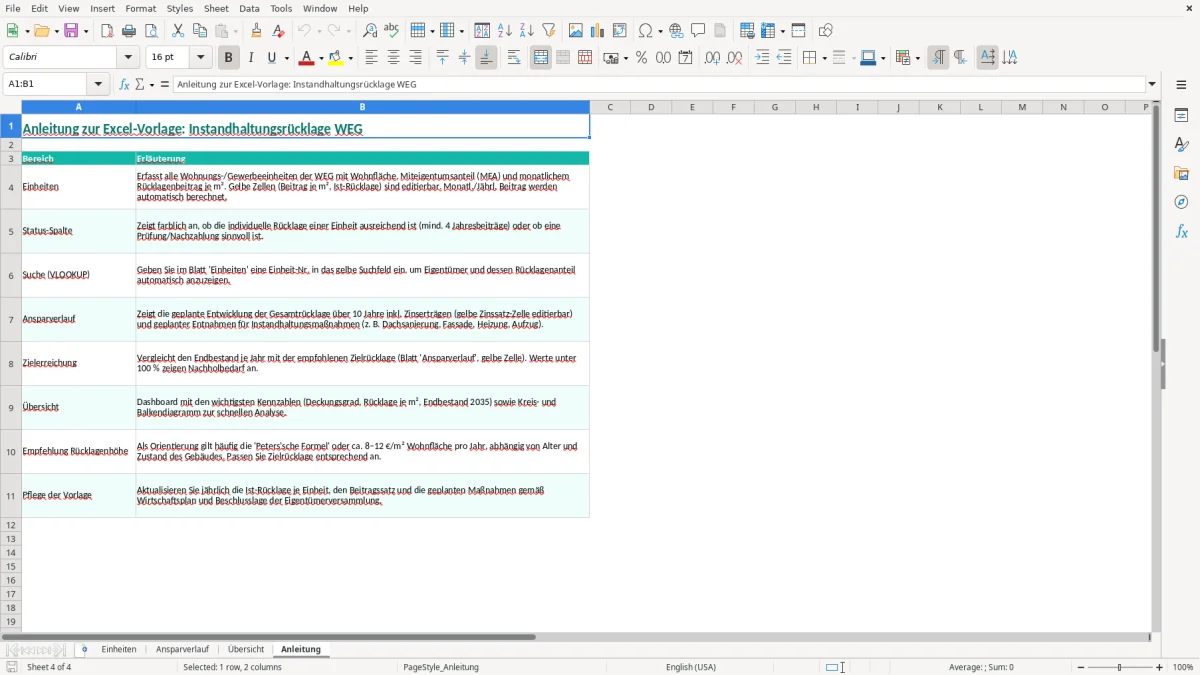
Task: Apply the red font color swatch
Action: click(306, 58)
